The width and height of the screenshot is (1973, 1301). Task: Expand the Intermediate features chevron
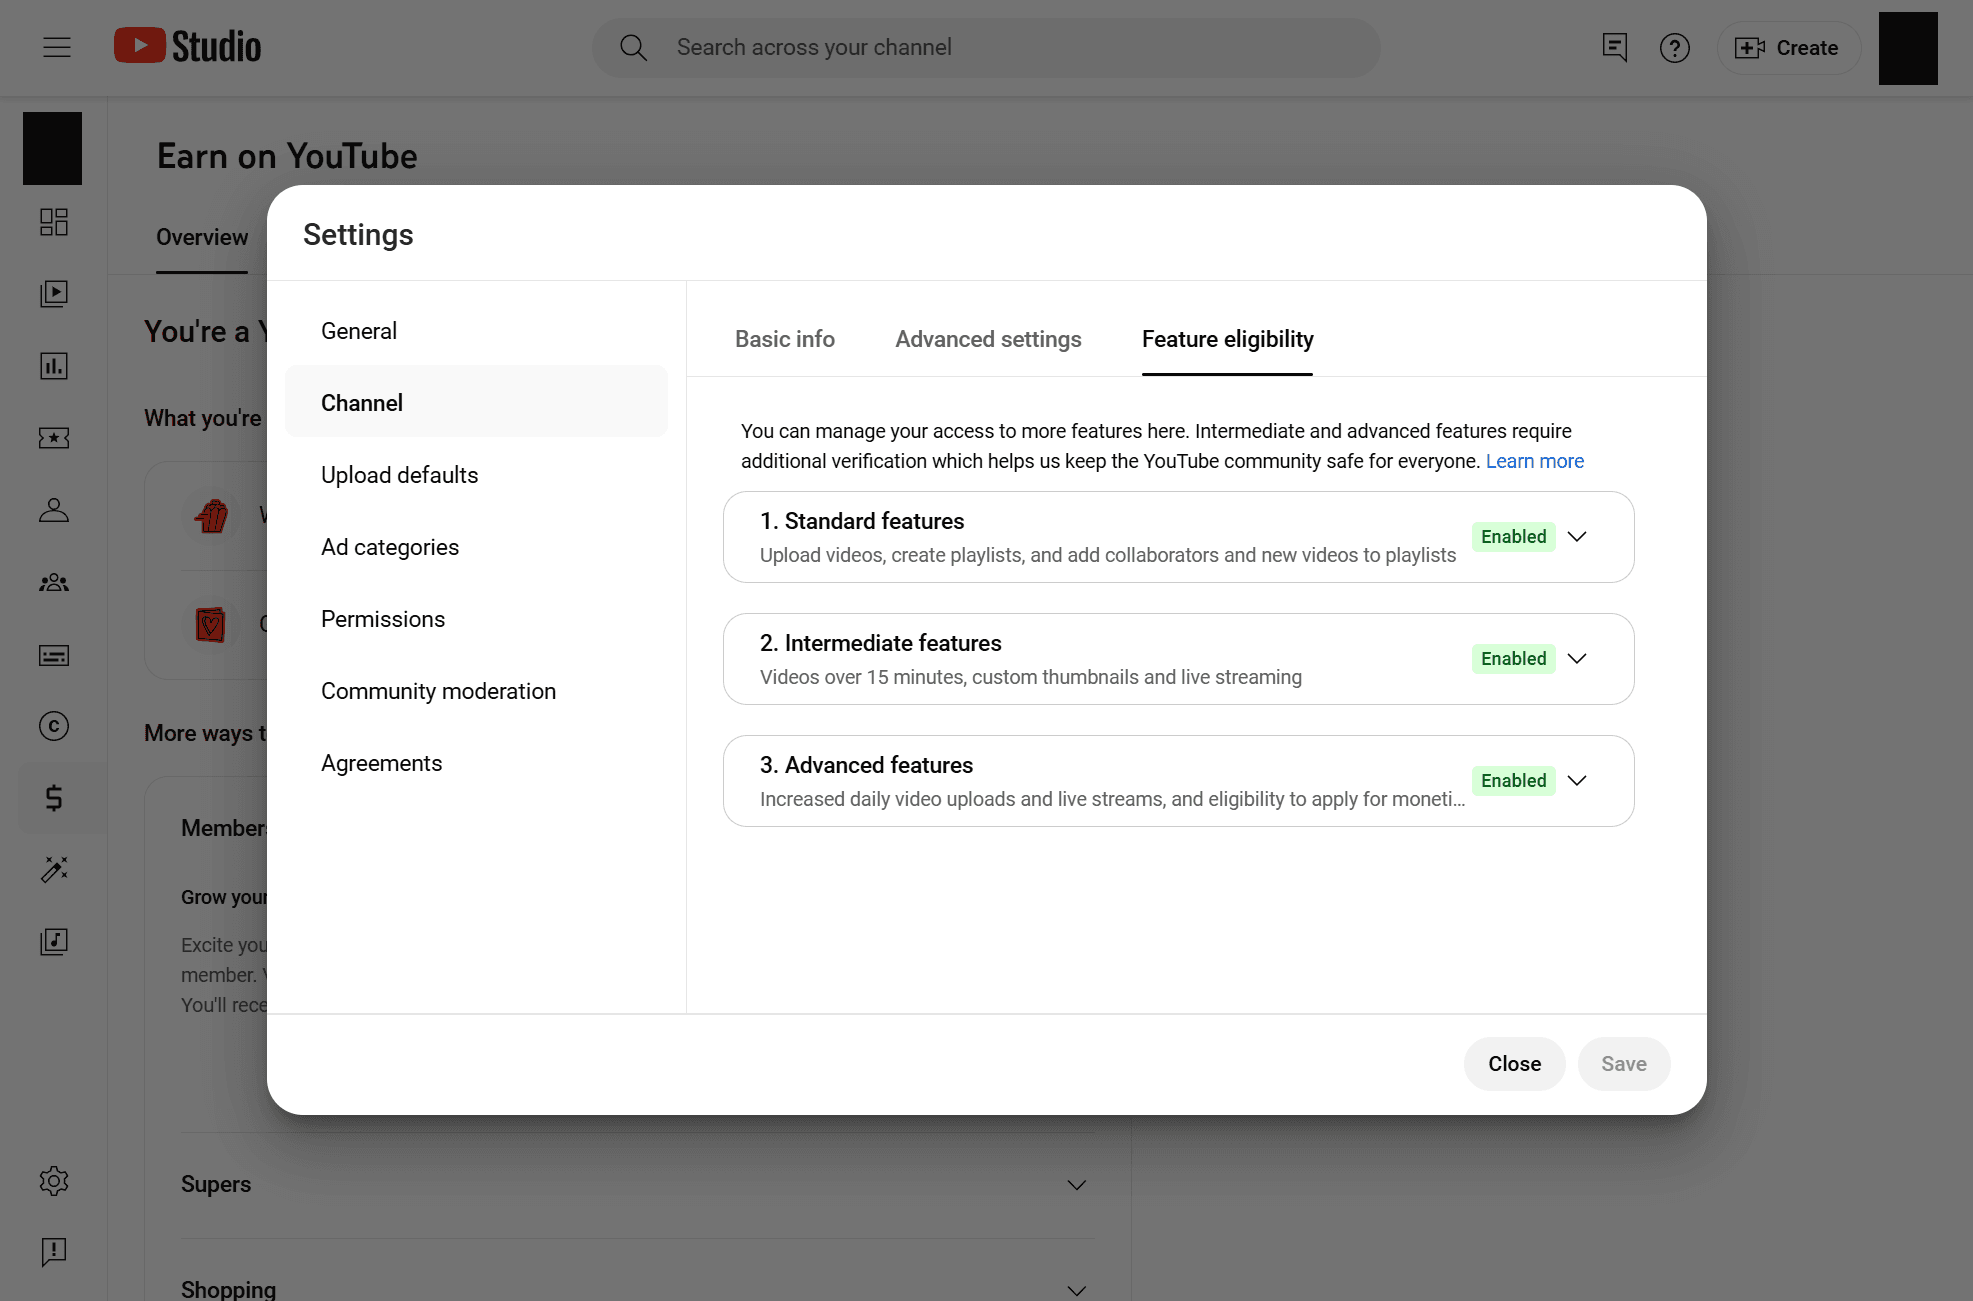tap(1577, 659)
